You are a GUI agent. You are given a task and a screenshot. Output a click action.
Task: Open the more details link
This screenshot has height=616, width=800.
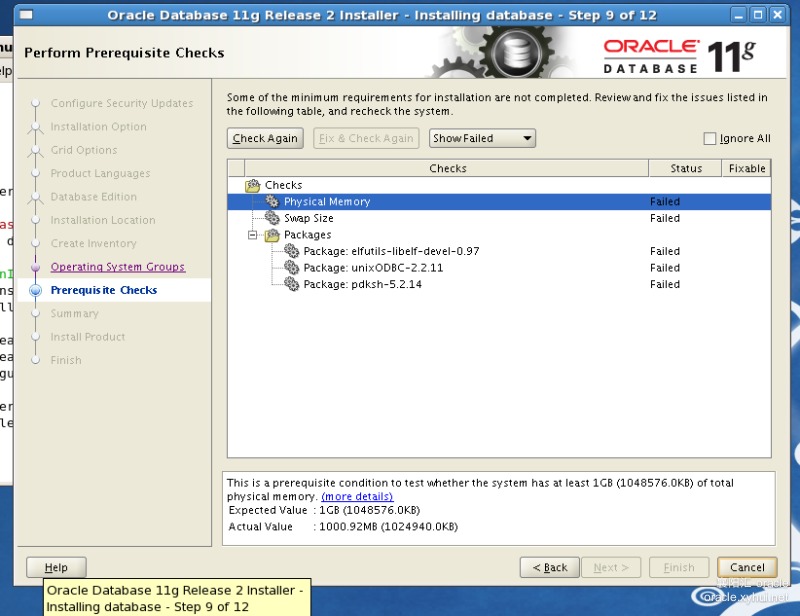tap(357, 497)
